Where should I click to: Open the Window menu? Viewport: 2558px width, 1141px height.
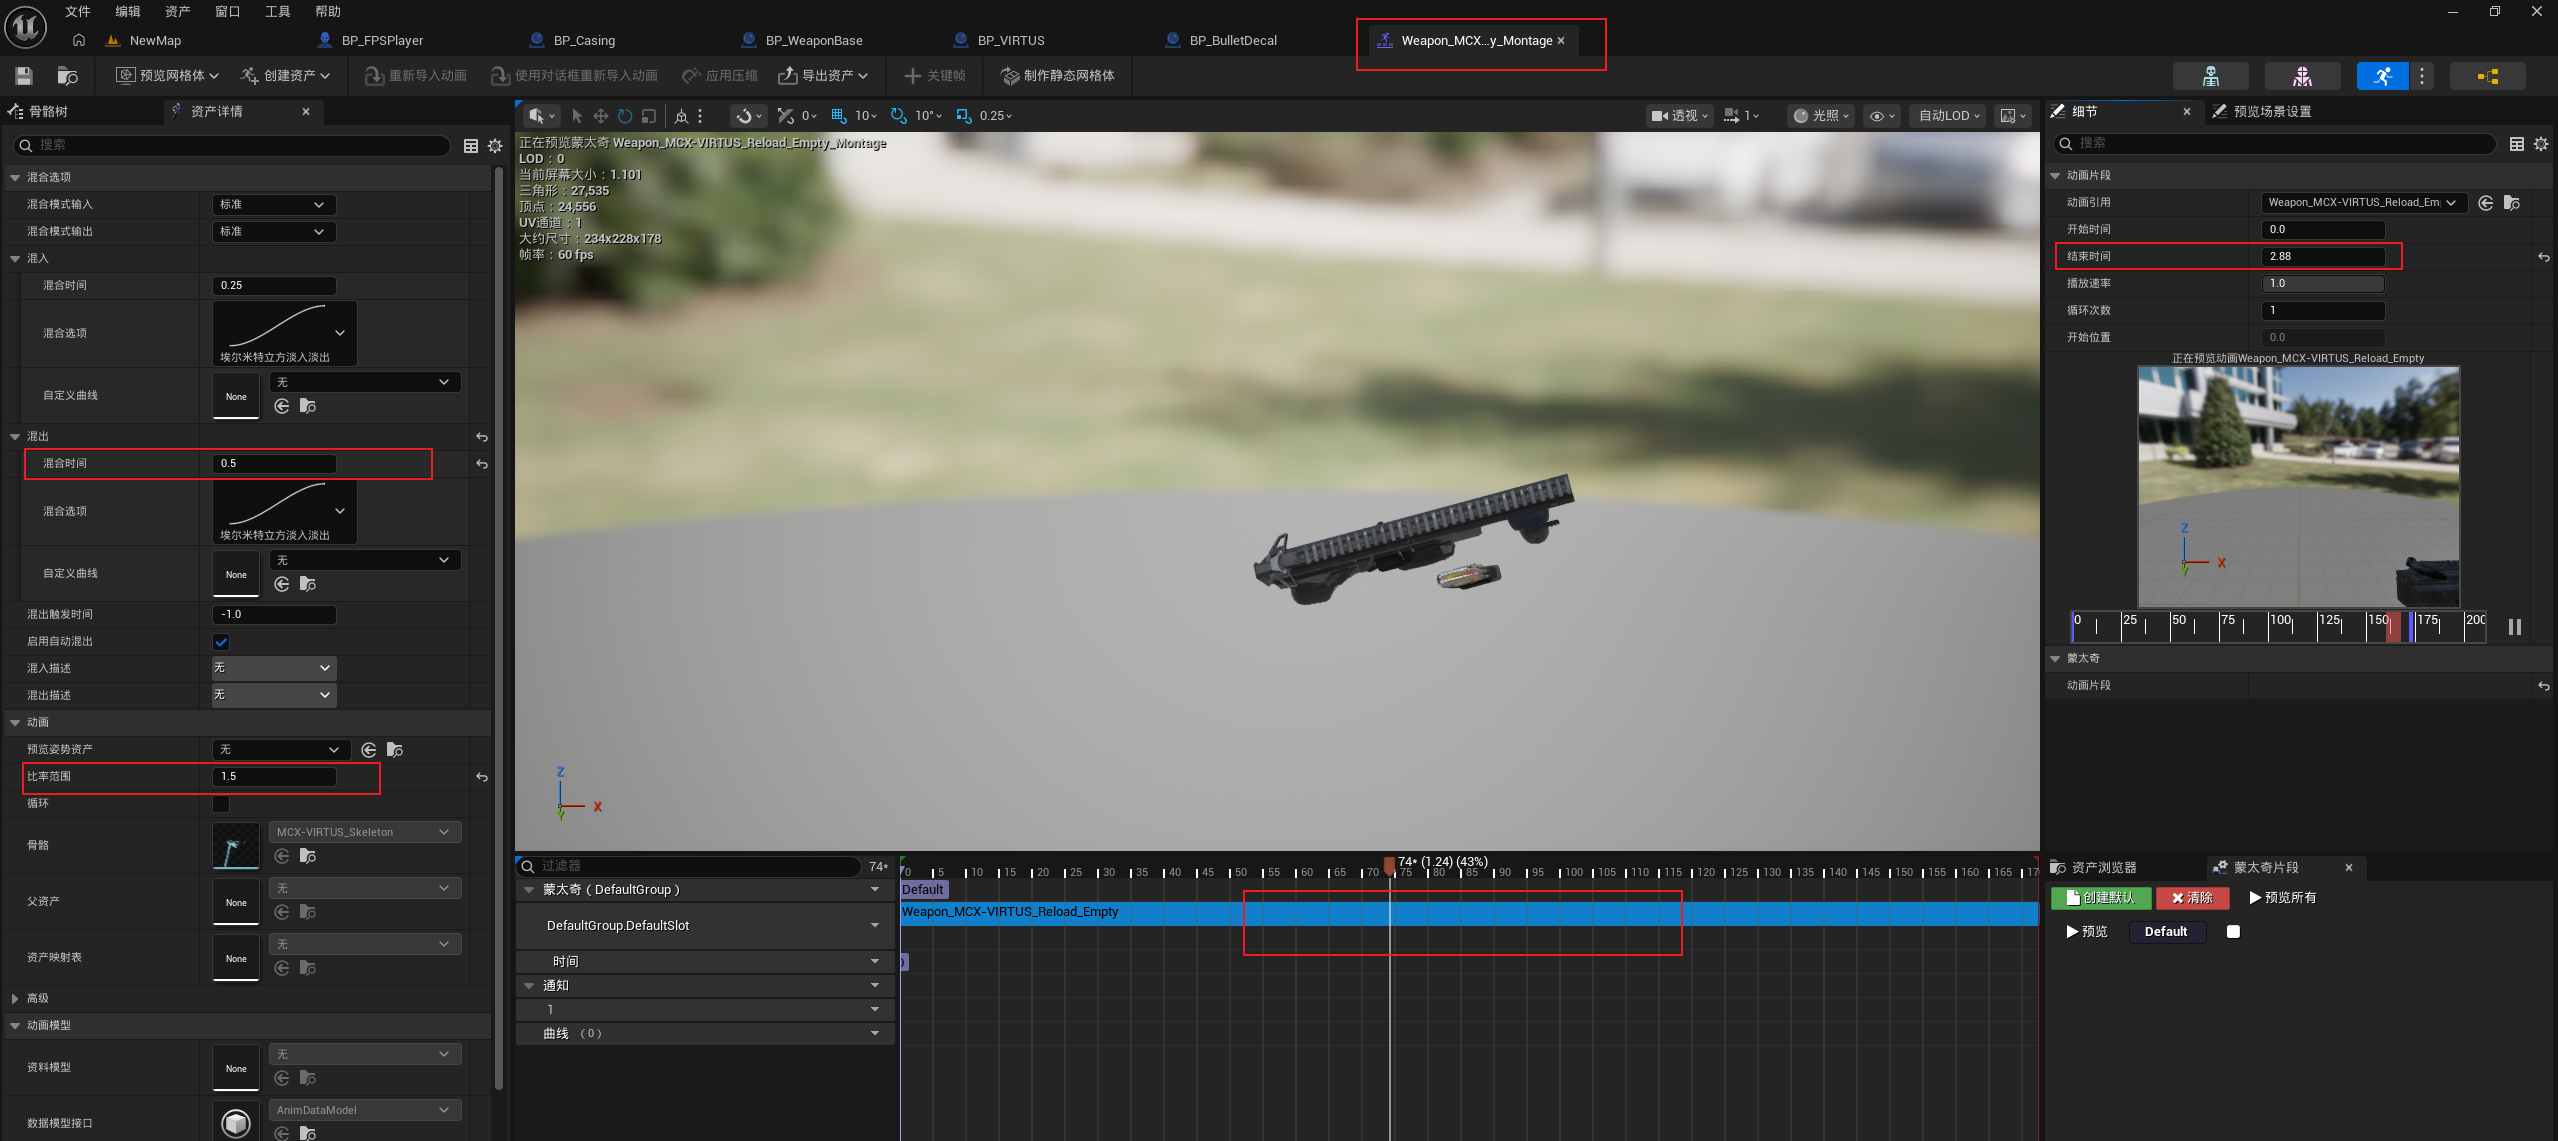point(228,12)
